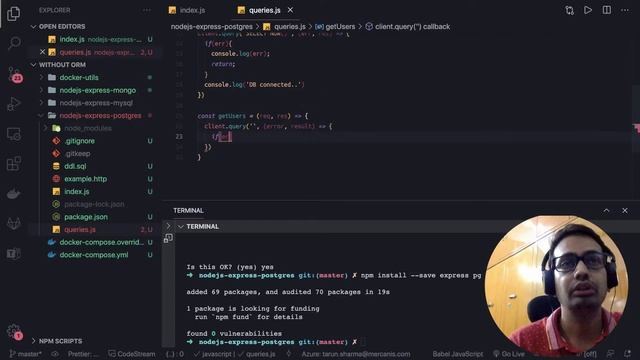
Task: Click the split terminal icon in panel
Action: [x=168, y=238]
